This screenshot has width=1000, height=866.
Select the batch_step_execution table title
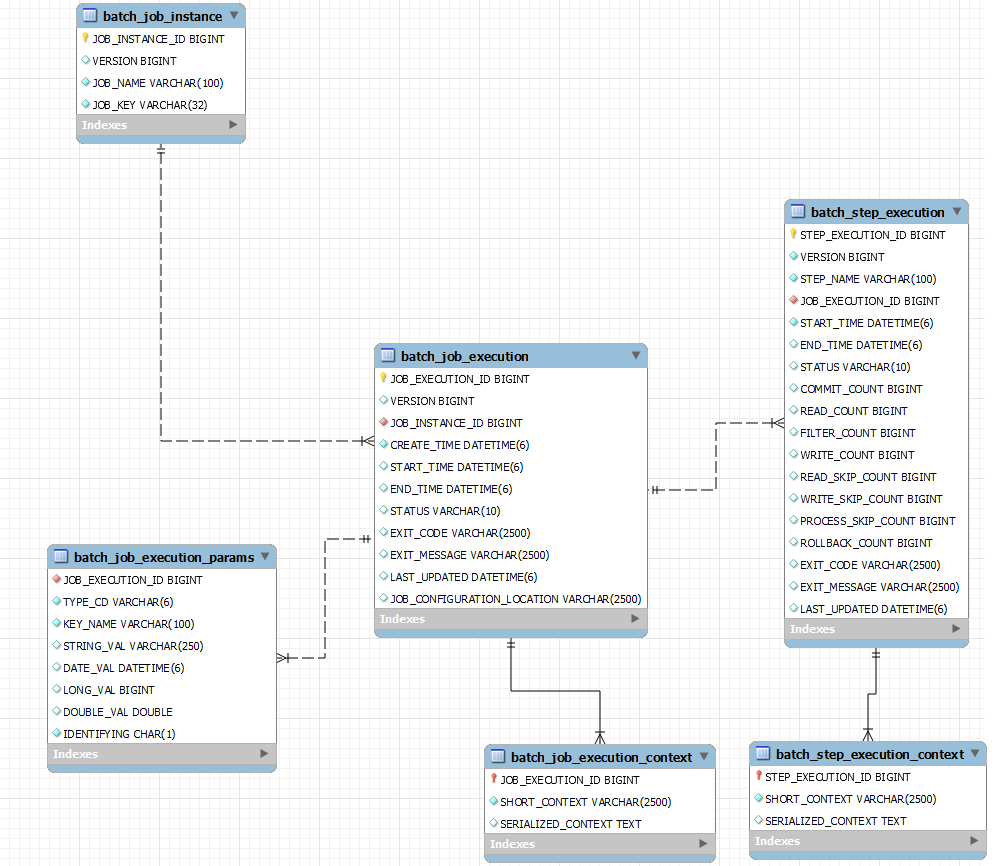pyautogui.click(x=878, y=212)
